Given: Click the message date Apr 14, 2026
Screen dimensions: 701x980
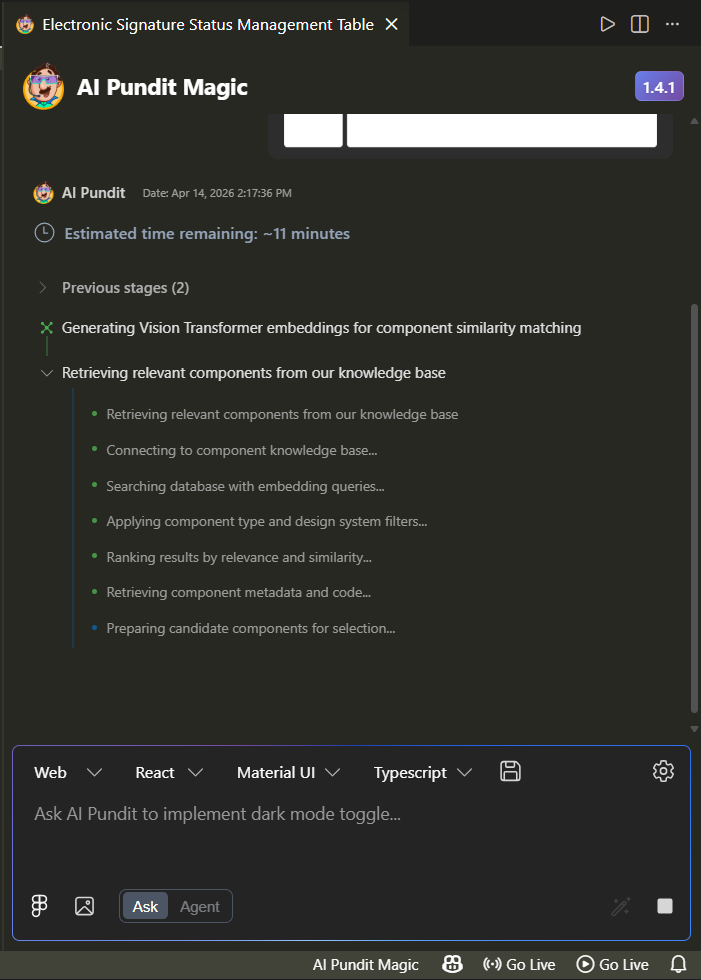Looking at the screenshot, I should click(x=217, y=193).
